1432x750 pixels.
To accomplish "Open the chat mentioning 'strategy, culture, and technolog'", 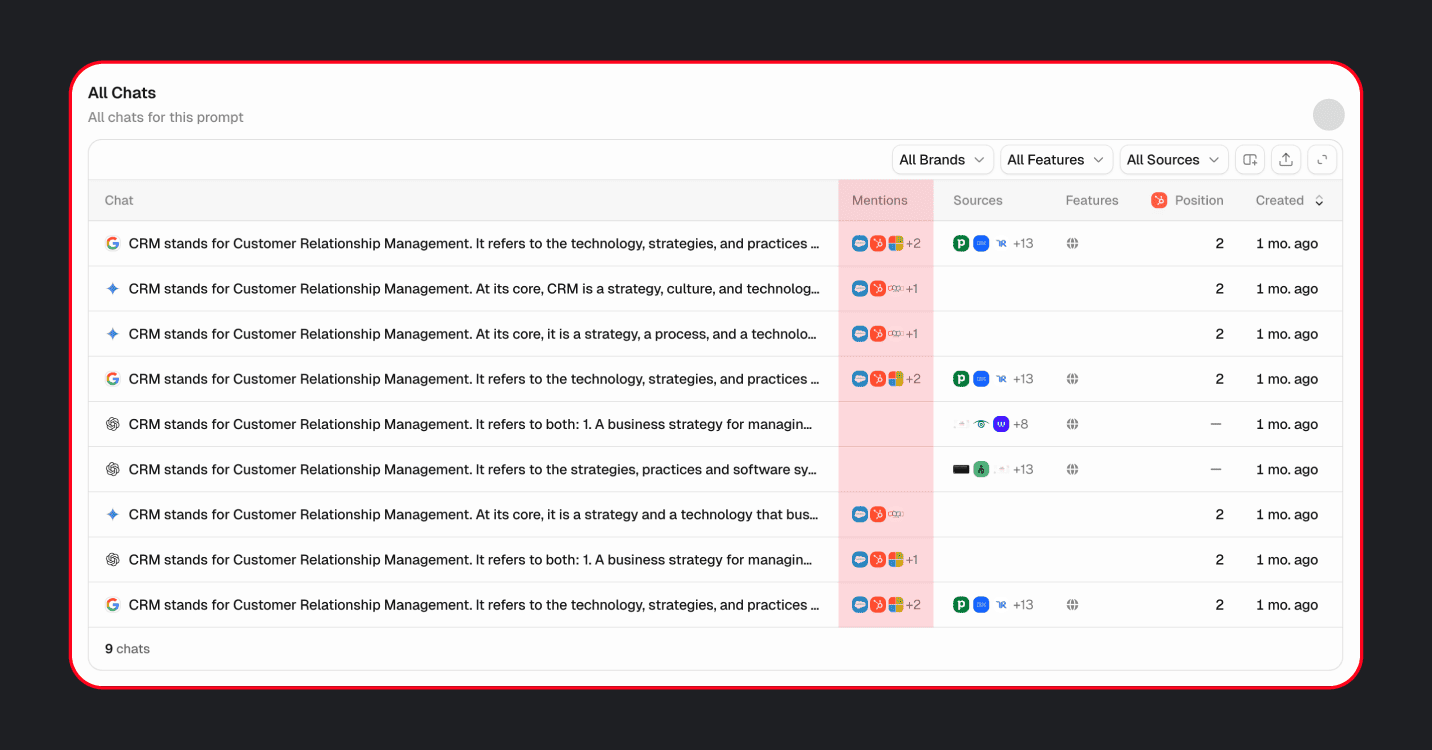I will click(x=474, y=289).
